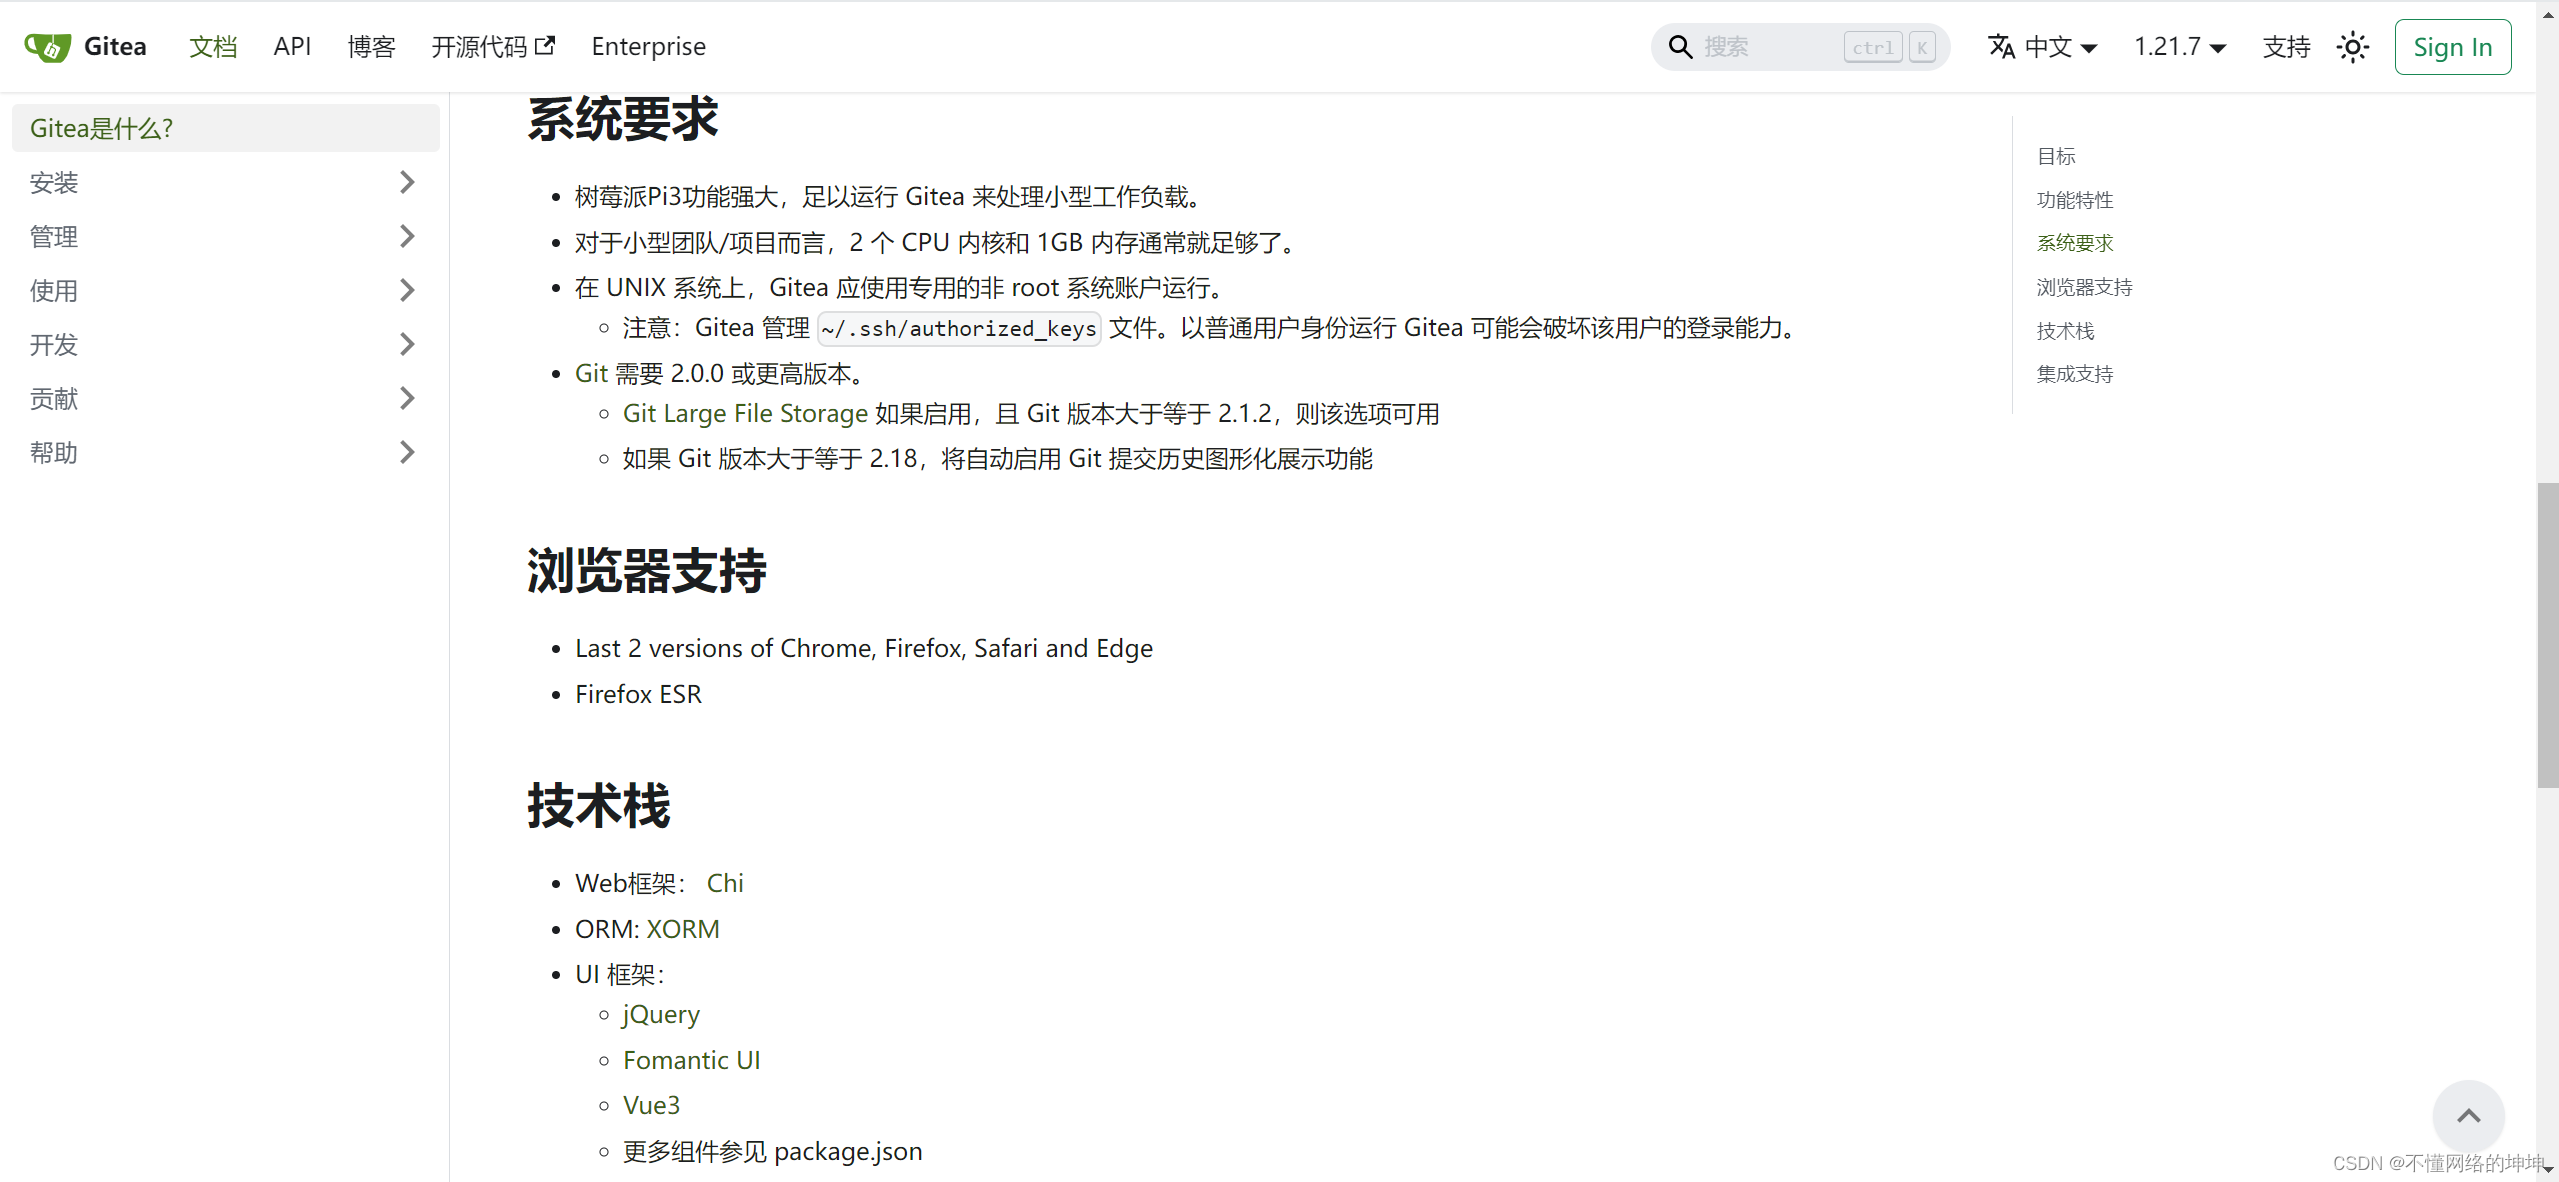This screenshot has width=2559, height=1182.
Task: Click the 帮助 sidebar label
Action: click(54, 452)
